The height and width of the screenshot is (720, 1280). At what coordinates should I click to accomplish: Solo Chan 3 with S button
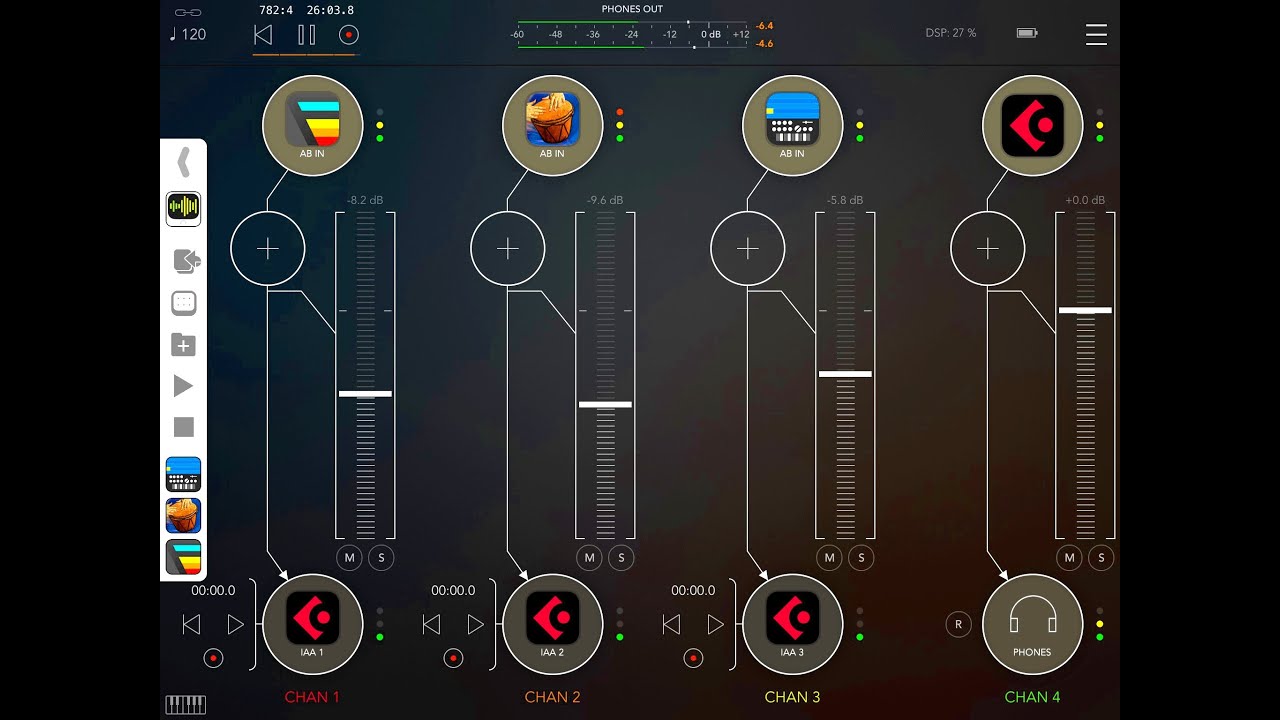861,558
